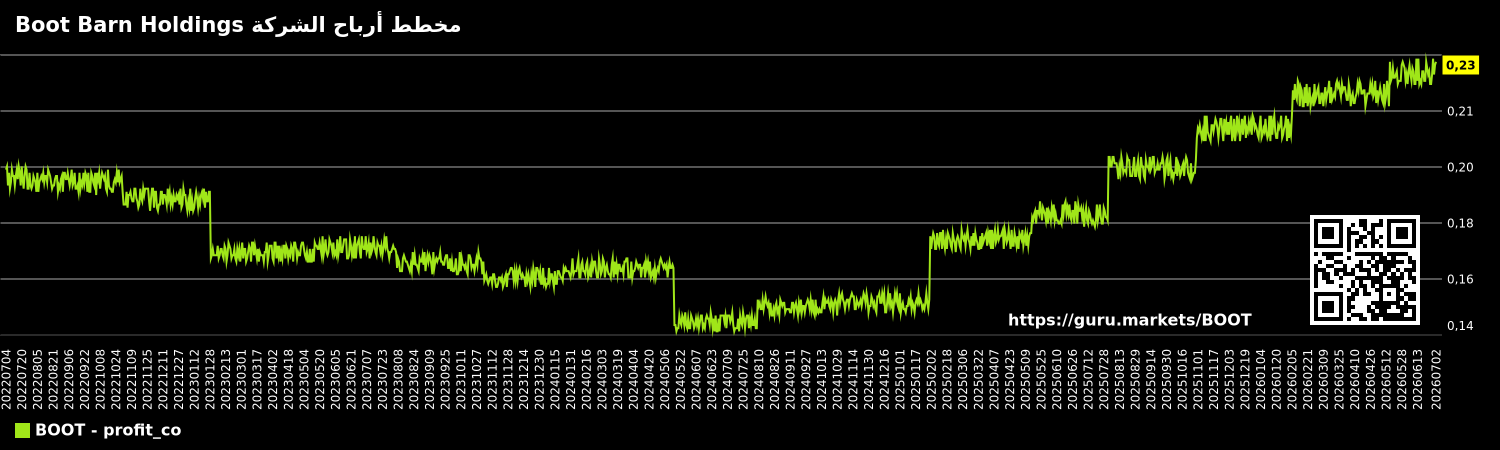Select the 20240522 date on x-axis
Viewport: 1500px width, 450px height.
pos(682,378)
